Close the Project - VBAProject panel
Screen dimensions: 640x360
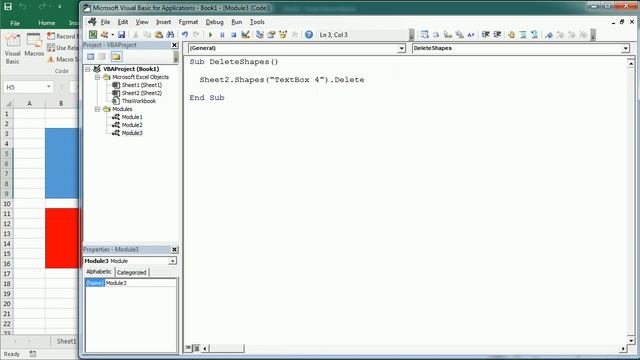coord(174,45)
